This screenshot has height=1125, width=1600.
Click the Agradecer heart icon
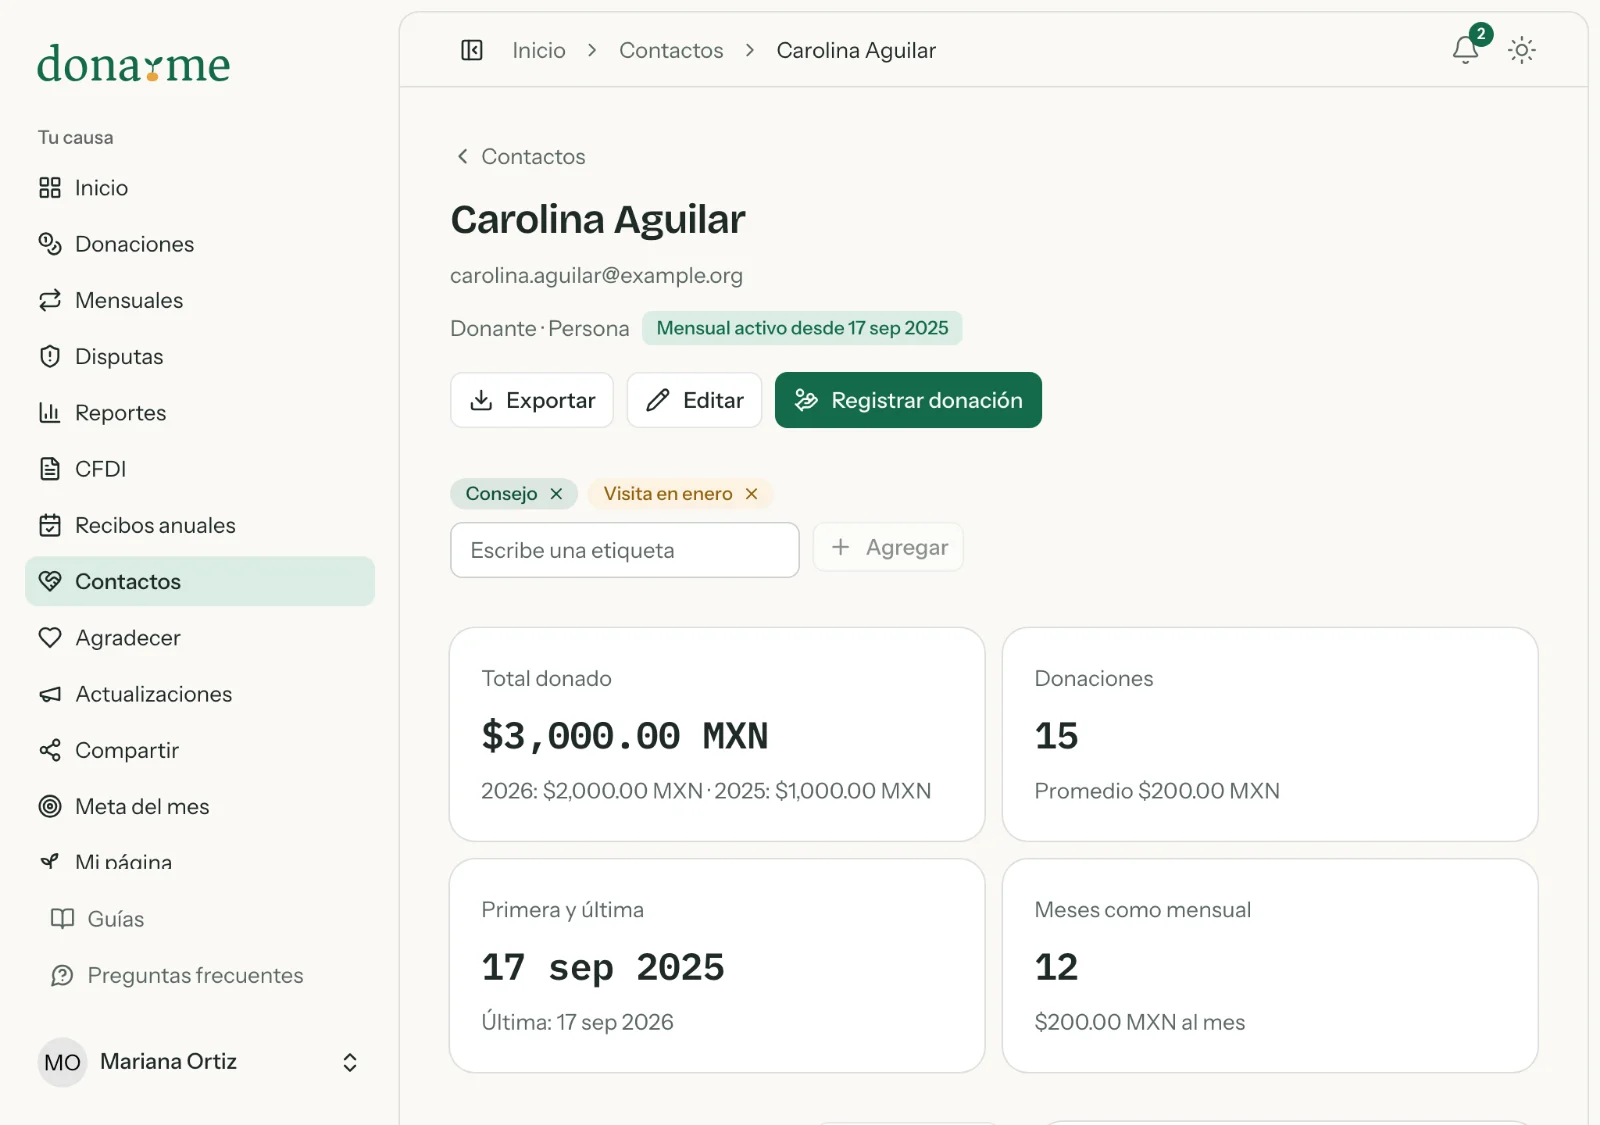click(50, 637)
